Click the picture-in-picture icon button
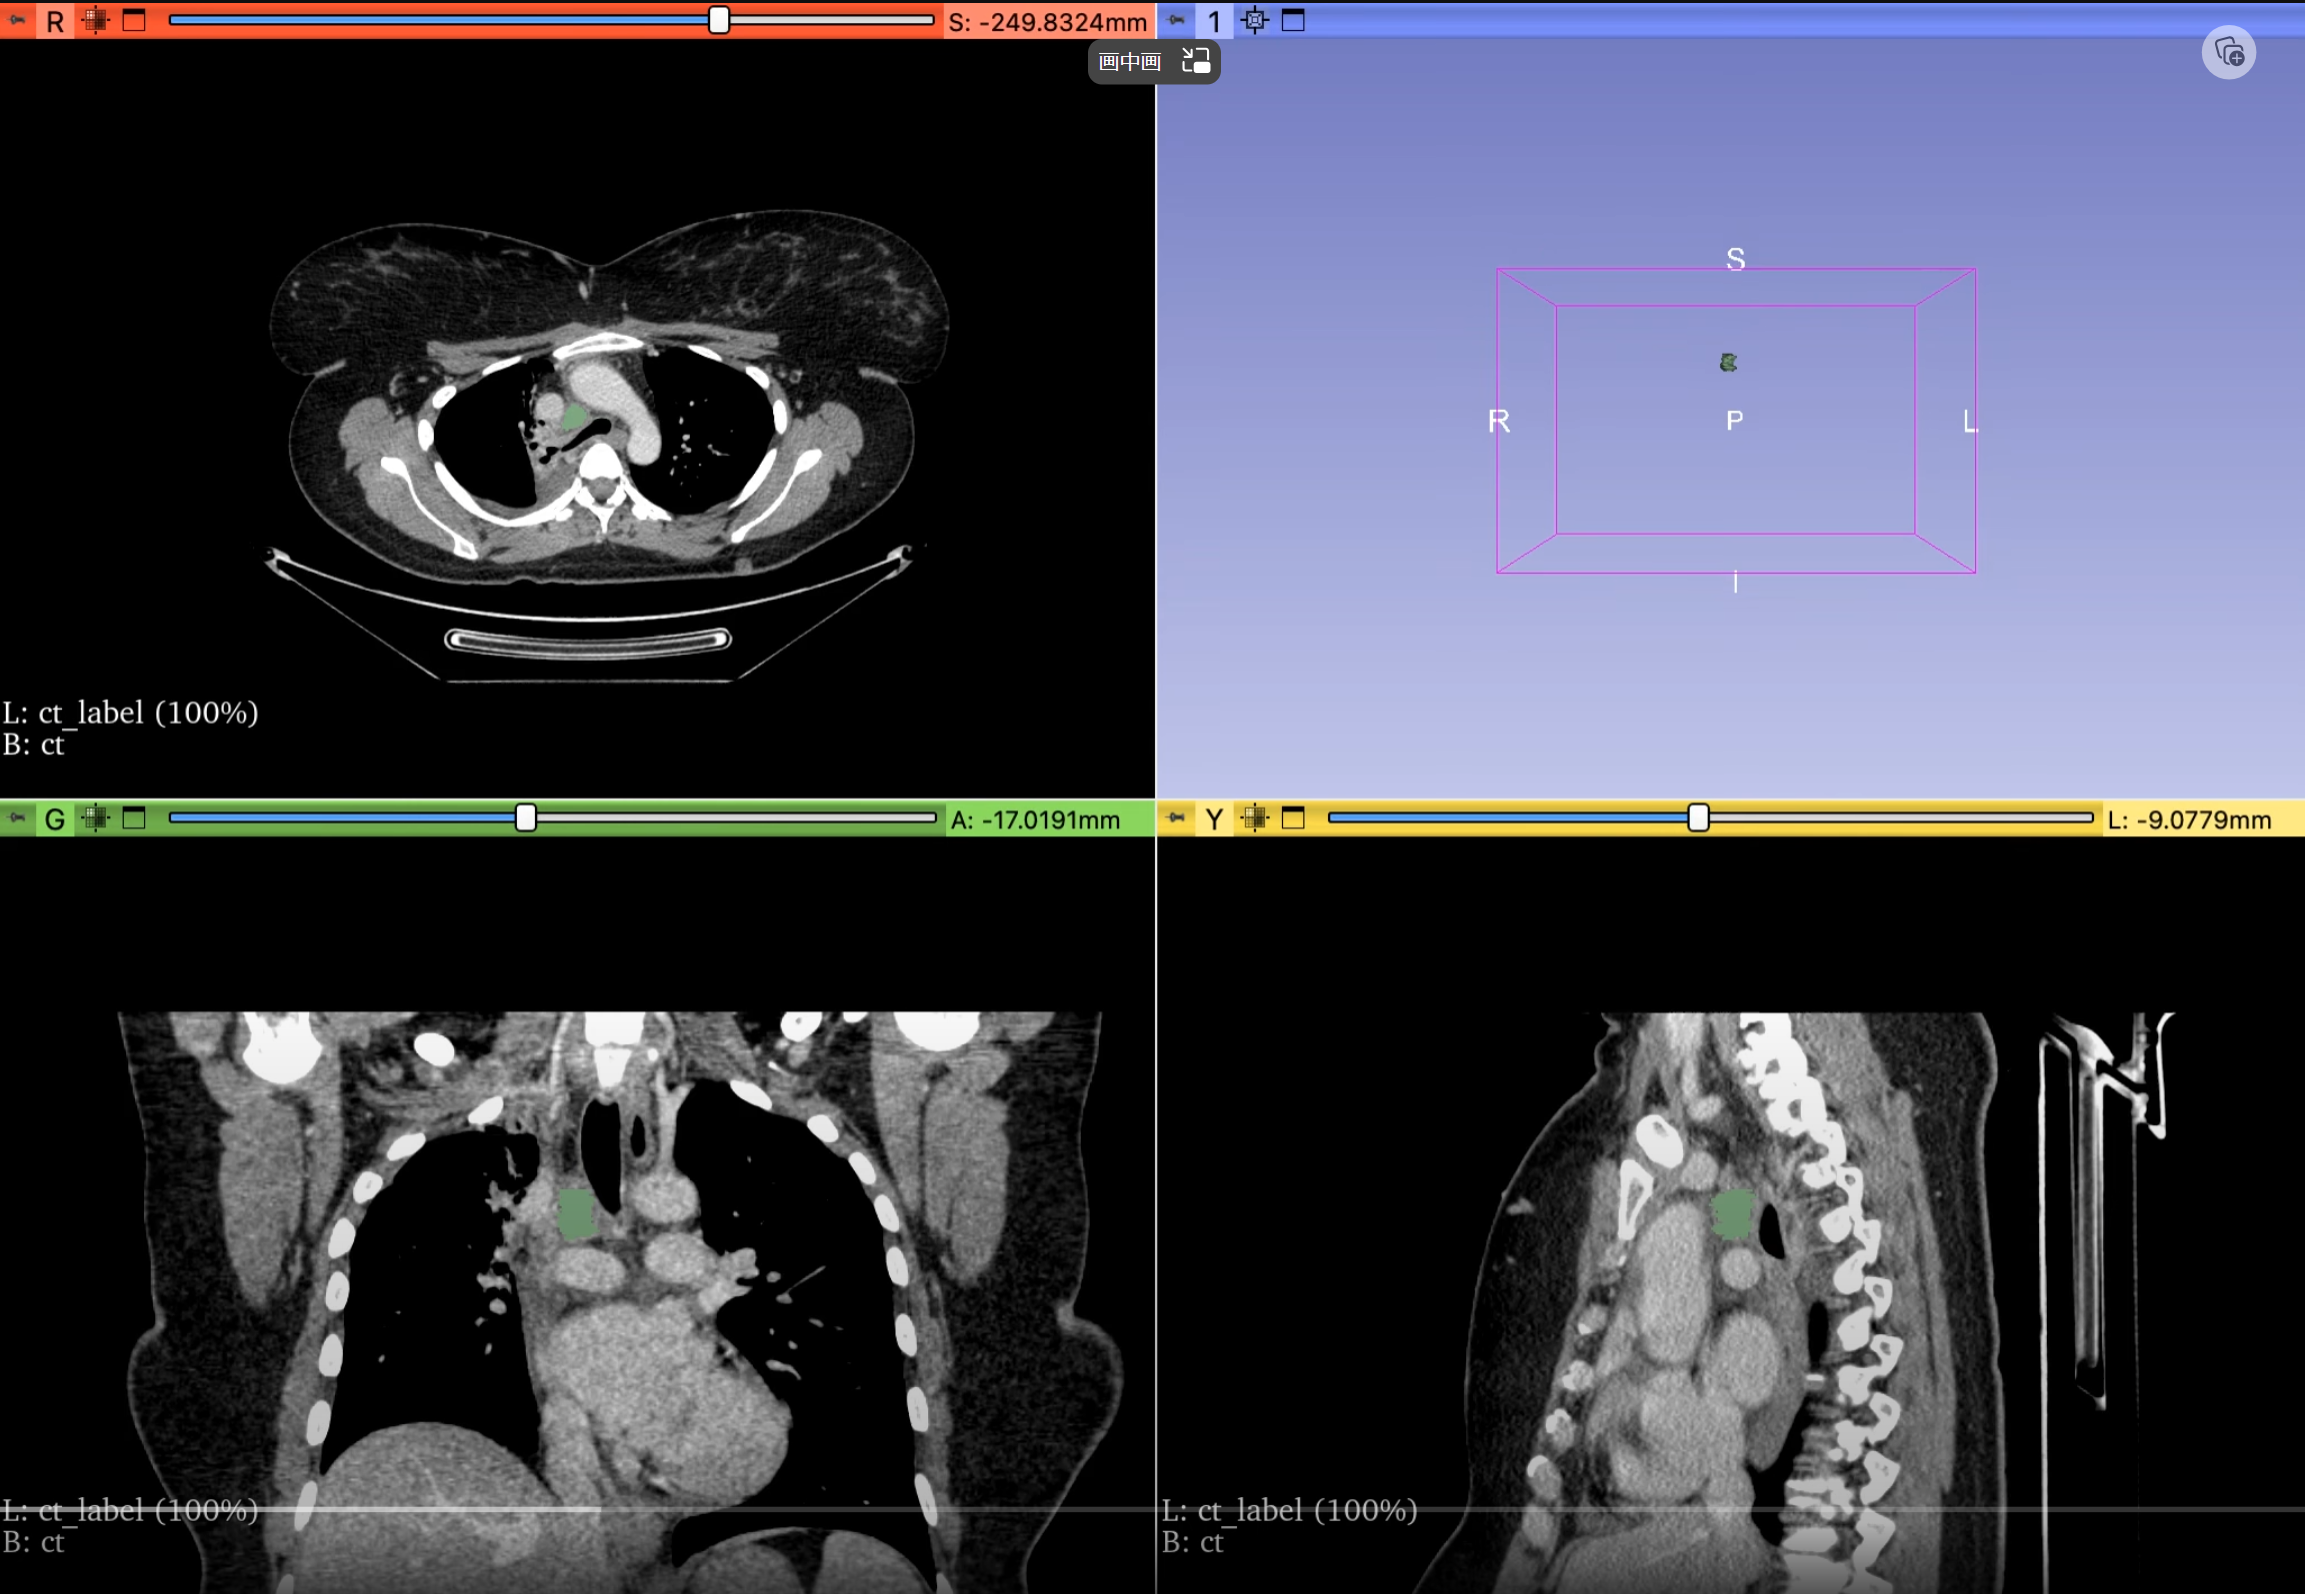2305x1594 pixels. coord(1196,62)
